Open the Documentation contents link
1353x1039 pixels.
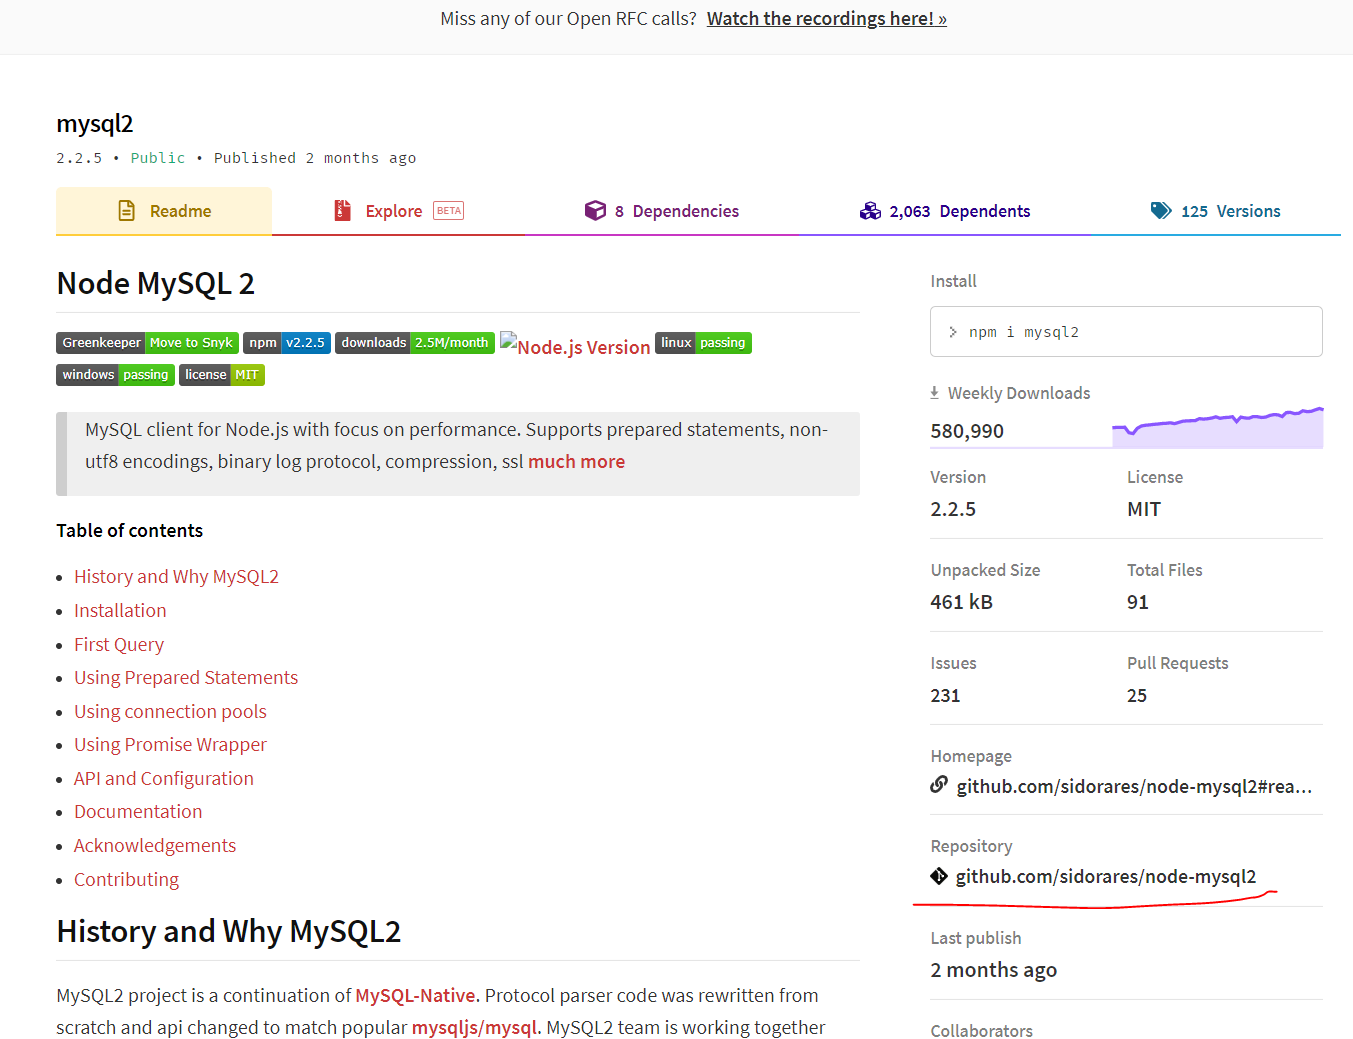click(x=138, y=811)
